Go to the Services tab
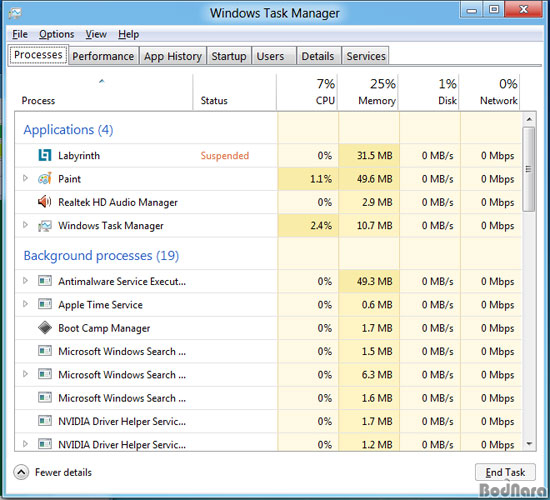Viewport: 550px width, 500px height. [x=366, y=56]
